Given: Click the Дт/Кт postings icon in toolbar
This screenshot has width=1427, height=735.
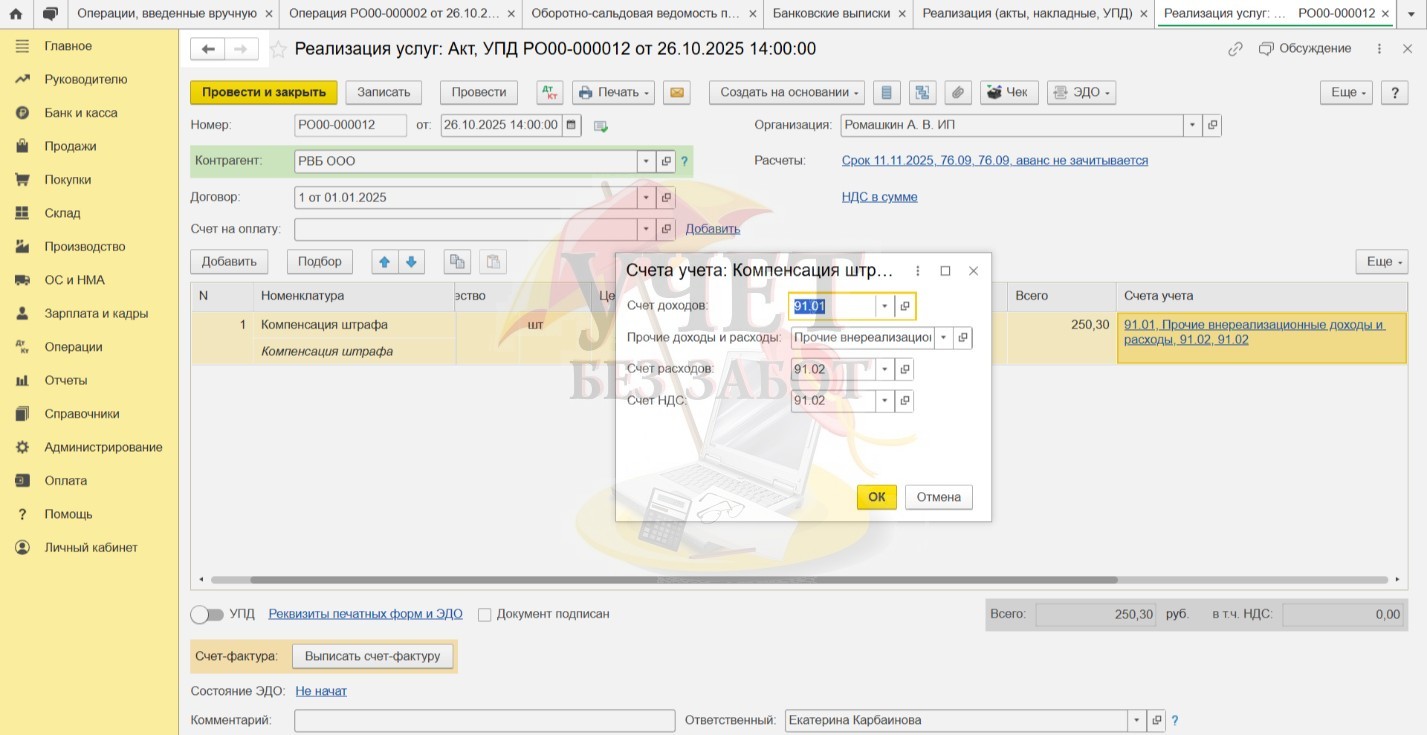Looking at the screenshot, I should (550, 92).
